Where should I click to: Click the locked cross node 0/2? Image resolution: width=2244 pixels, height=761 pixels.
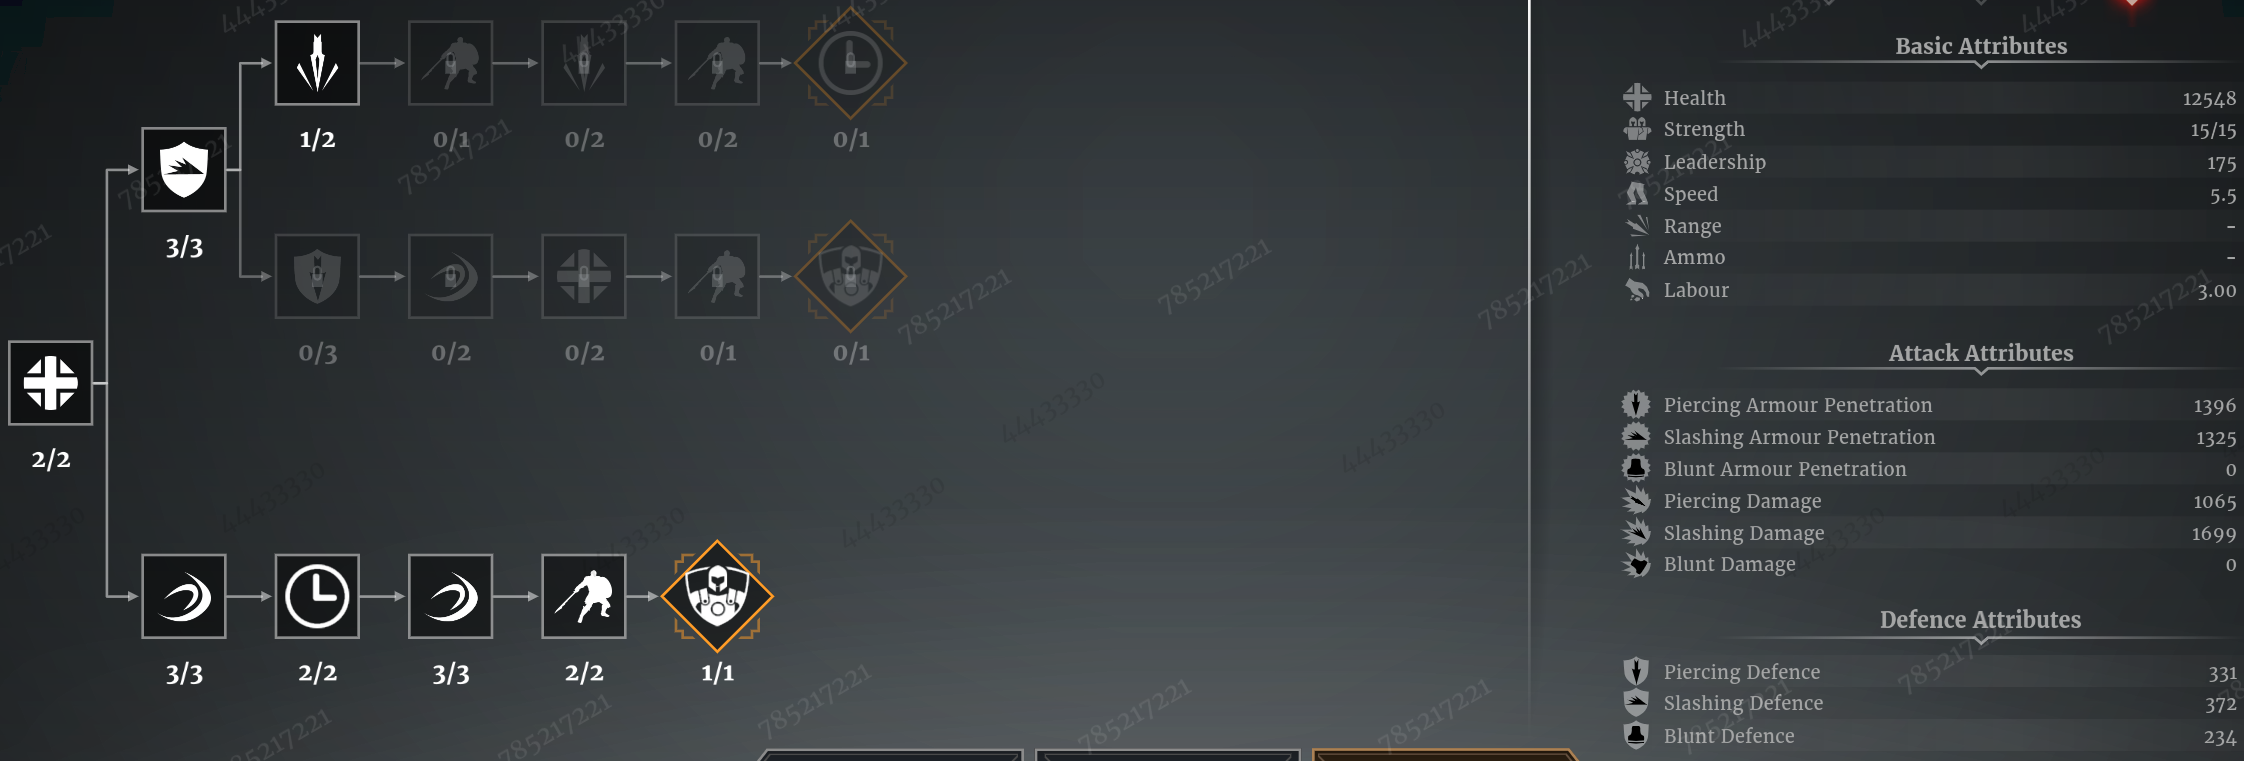[x=584, y=276]
